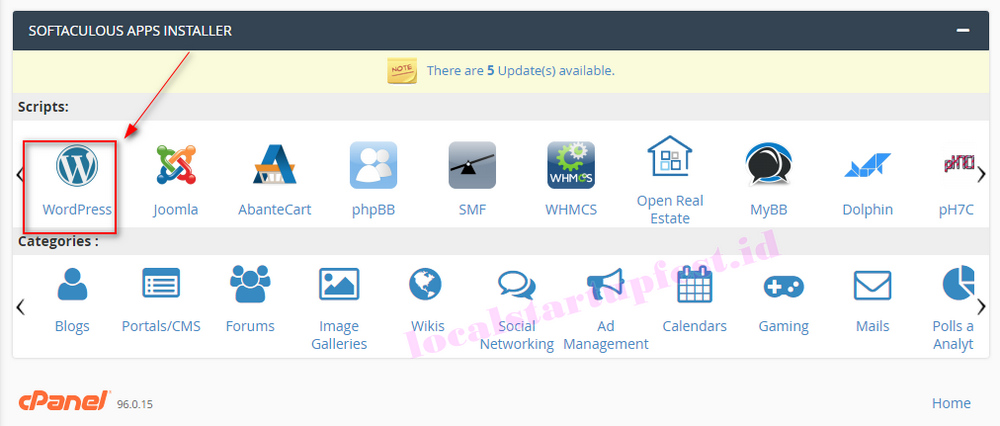Image resolution: width=1000 pixels, height=426 pixels.
Task: Click the Image Galleries text label
Action: pos(339,335)
